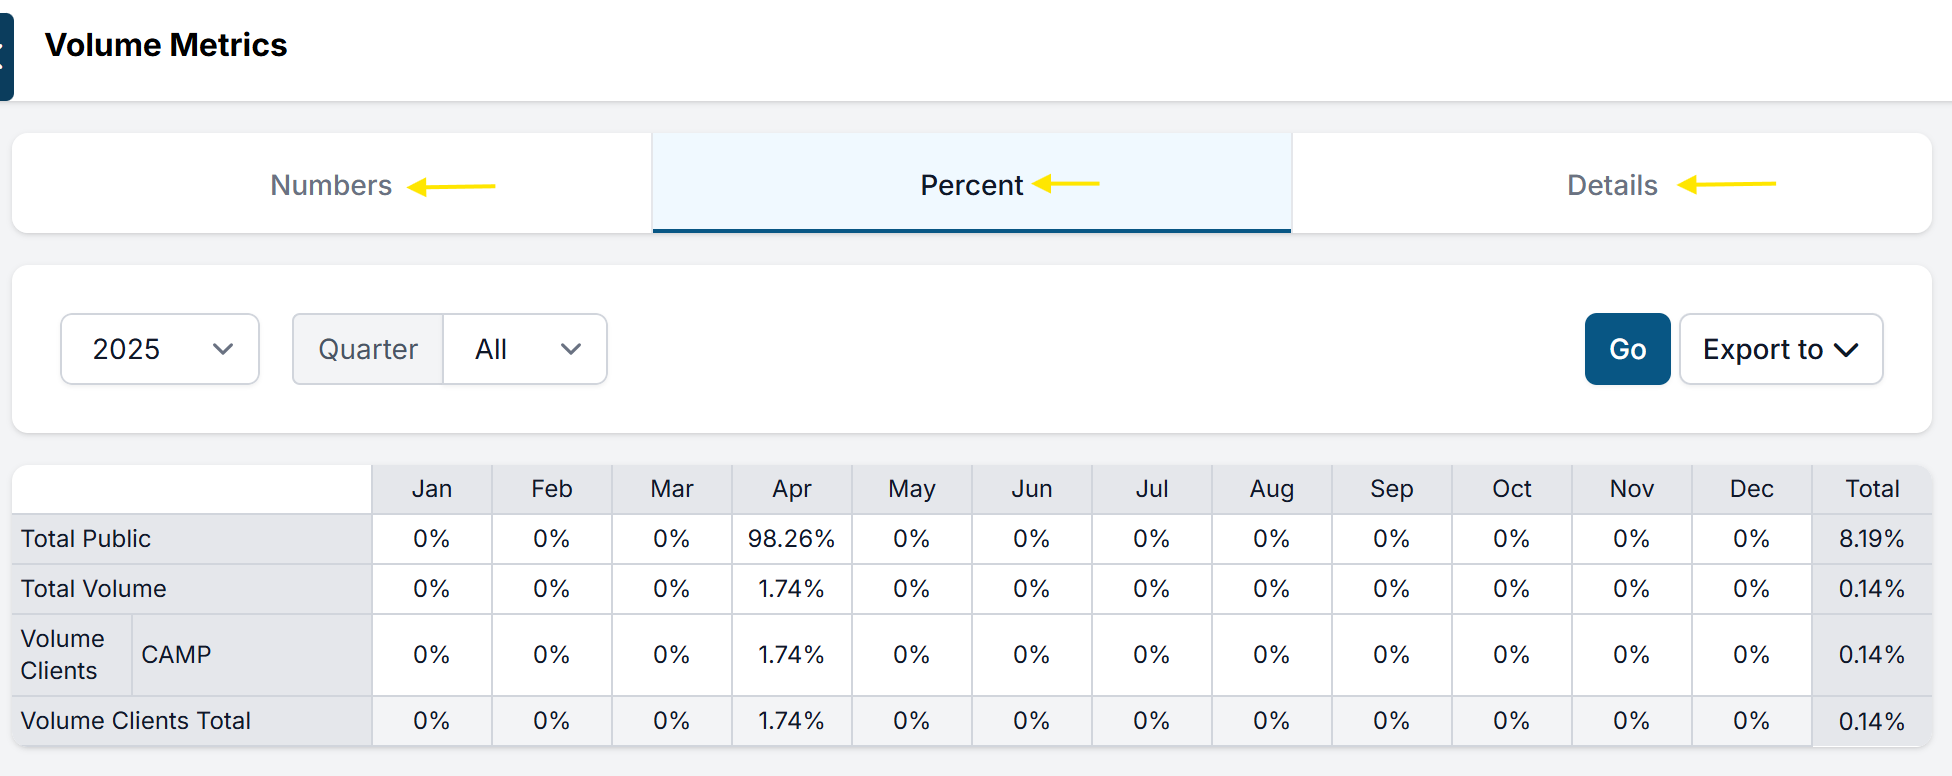
Task: Click the Go button
Action: [x=1627, y=349]
